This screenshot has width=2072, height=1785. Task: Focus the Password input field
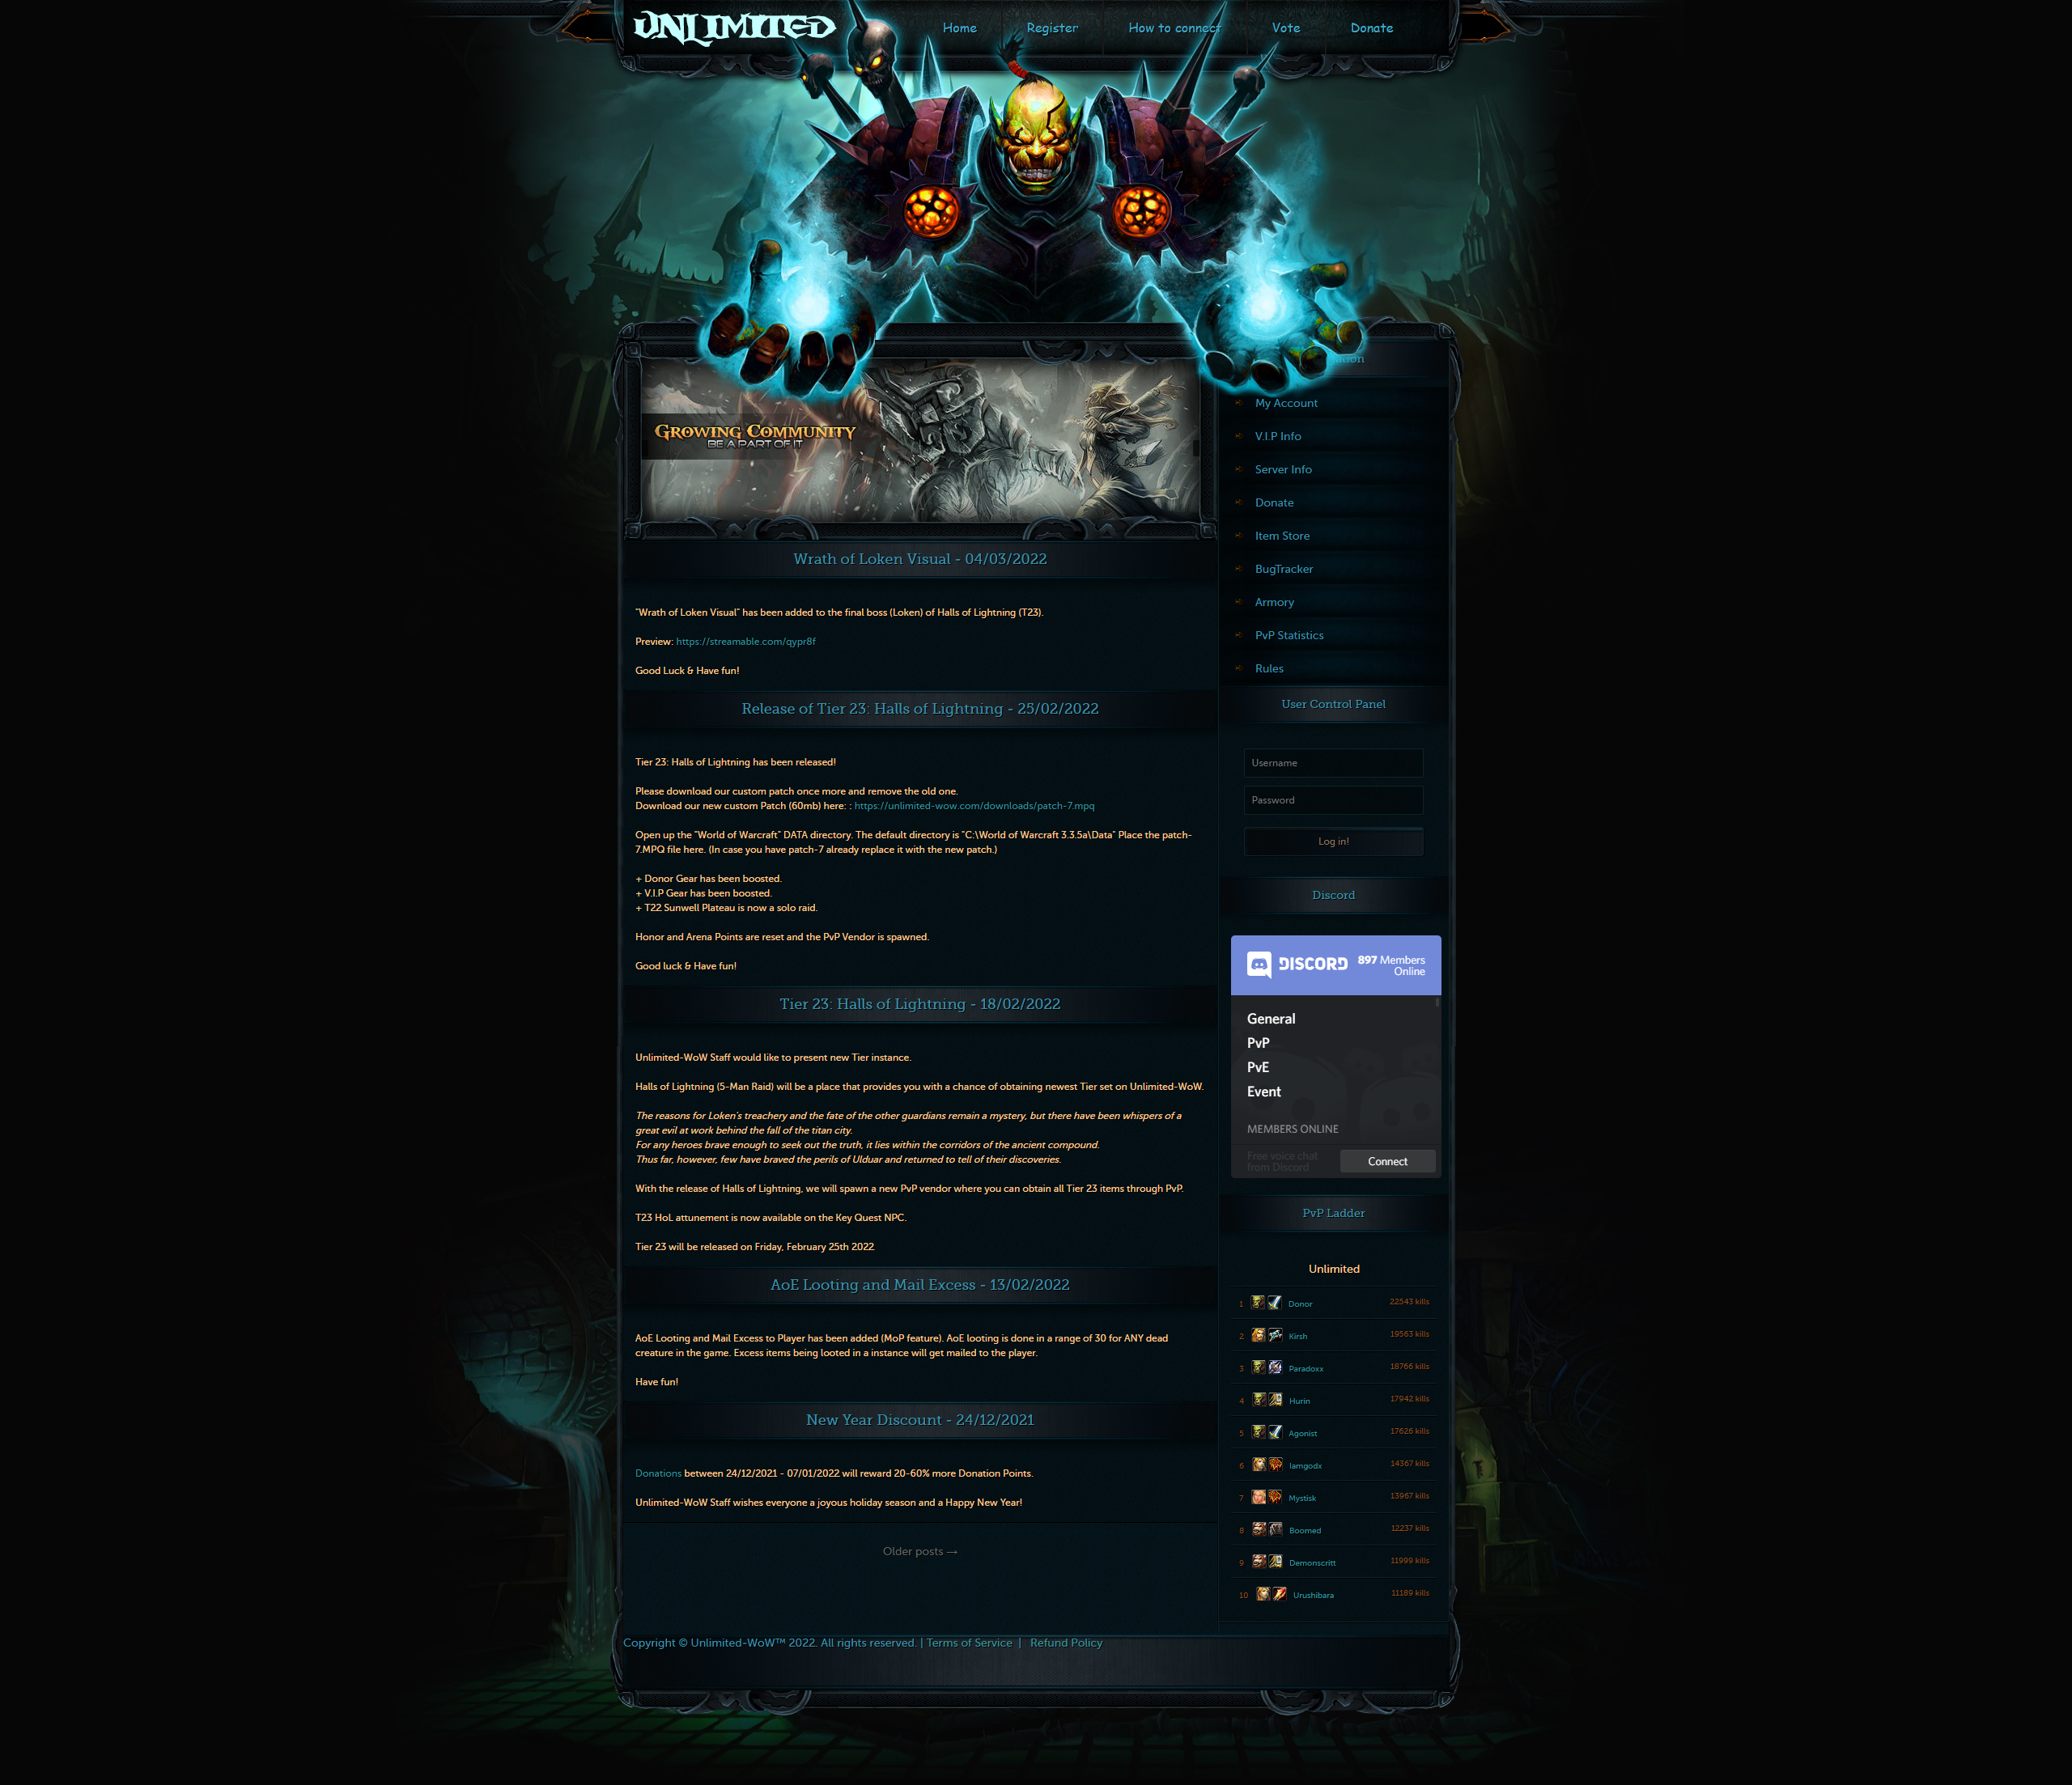(x=1333, y=800)
